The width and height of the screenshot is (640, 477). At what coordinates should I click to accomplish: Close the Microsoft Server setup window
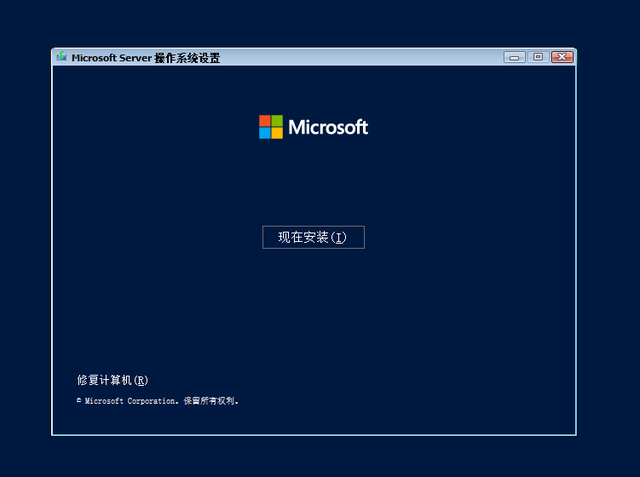pos(562,57)
